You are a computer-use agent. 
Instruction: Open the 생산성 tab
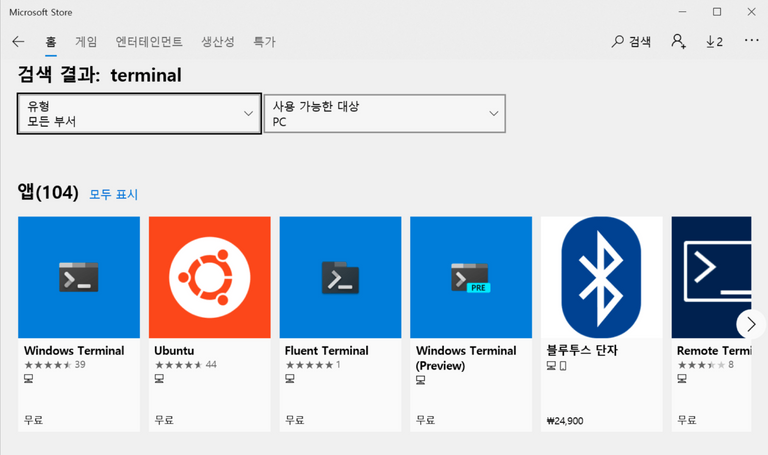point(218,42)
